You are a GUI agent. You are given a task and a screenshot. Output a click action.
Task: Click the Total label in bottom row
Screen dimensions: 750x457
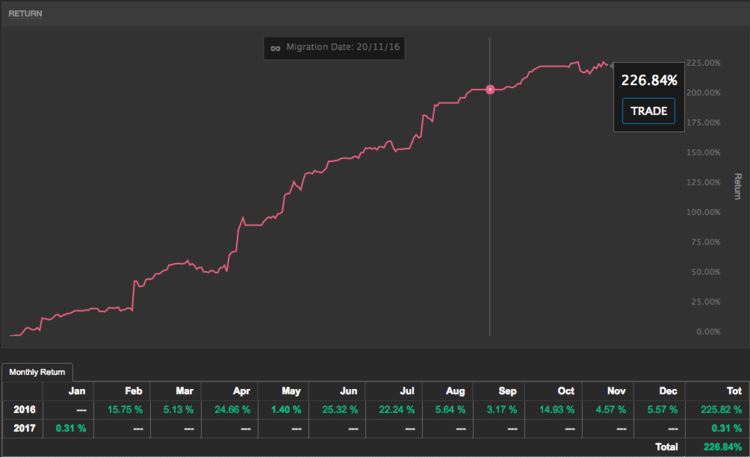[666, 447]
